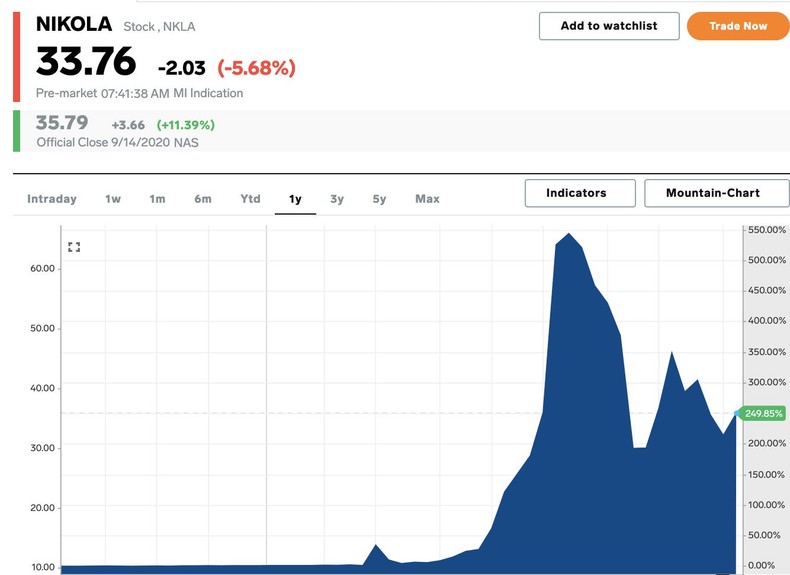Select the 5y time range
This screenshot has height=575, width=790.
tap(379, 199)
